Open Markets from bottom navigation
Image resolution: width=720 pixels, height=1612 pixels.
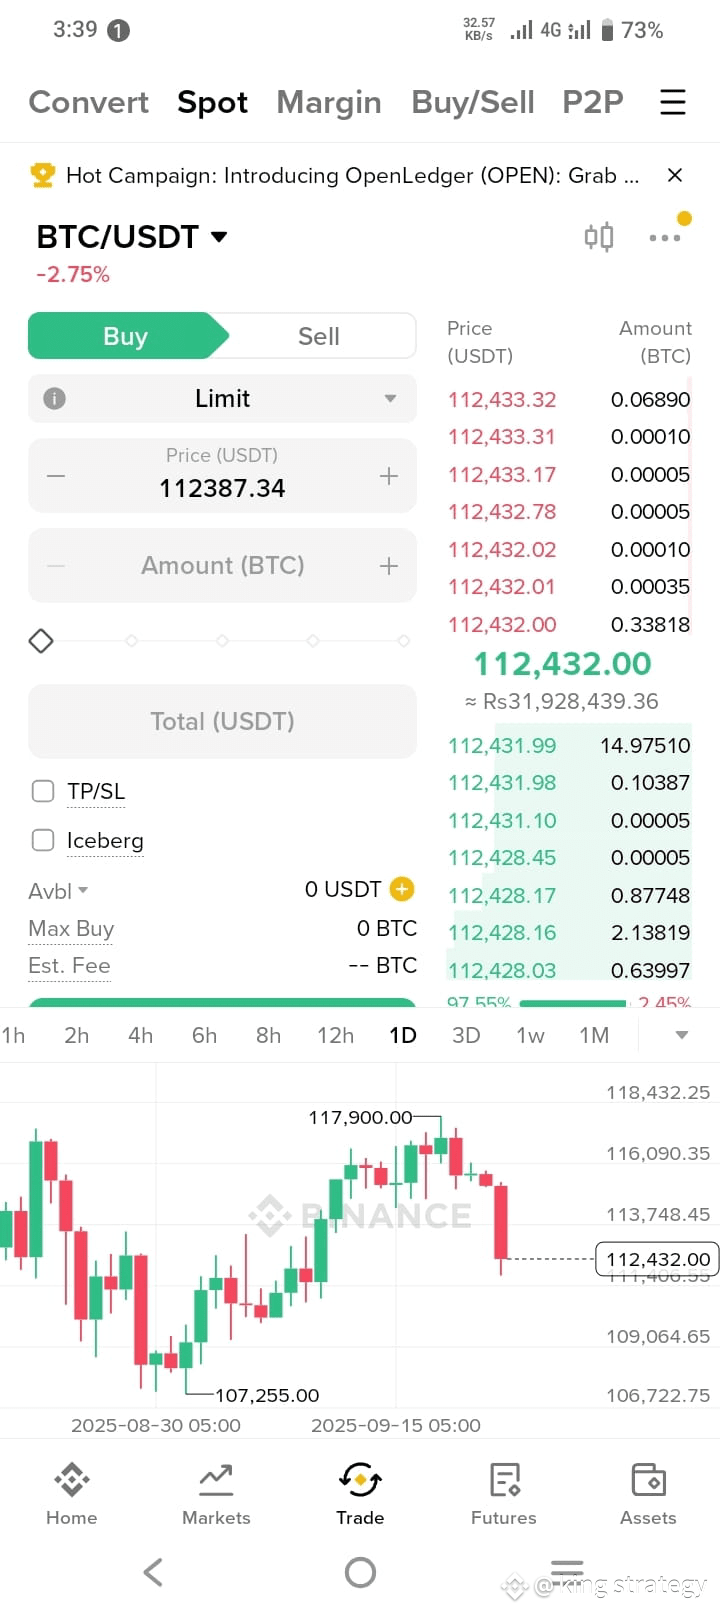pyautogui.click(x=216, y=1494)
